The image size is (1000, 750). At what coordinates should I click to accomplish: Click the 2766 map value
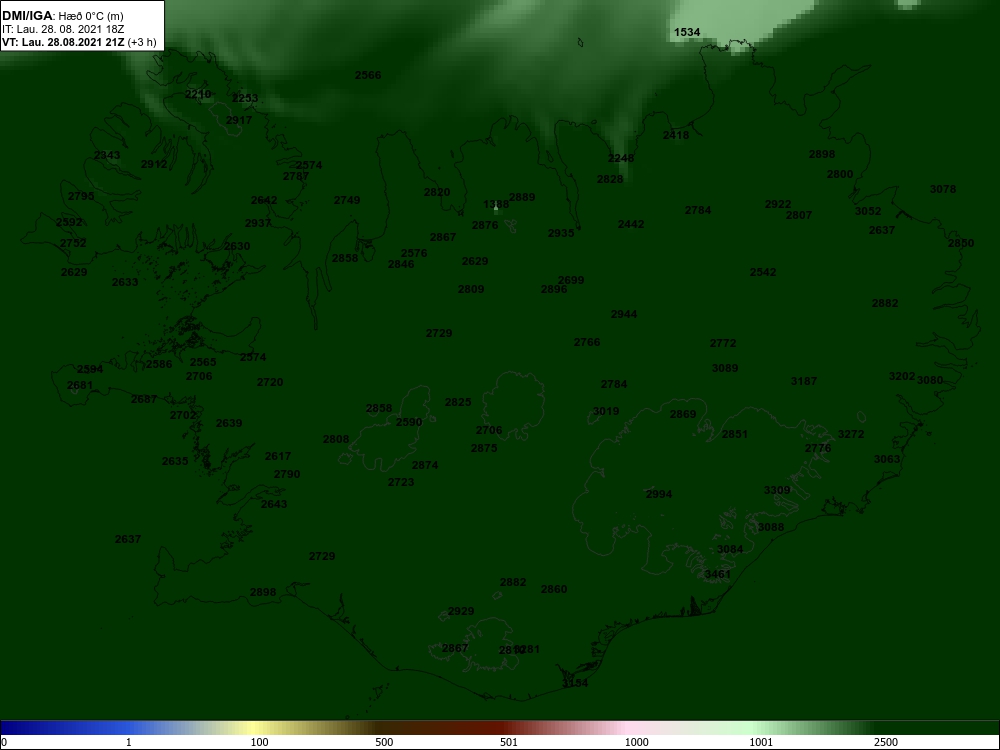(x=587, y=342)
